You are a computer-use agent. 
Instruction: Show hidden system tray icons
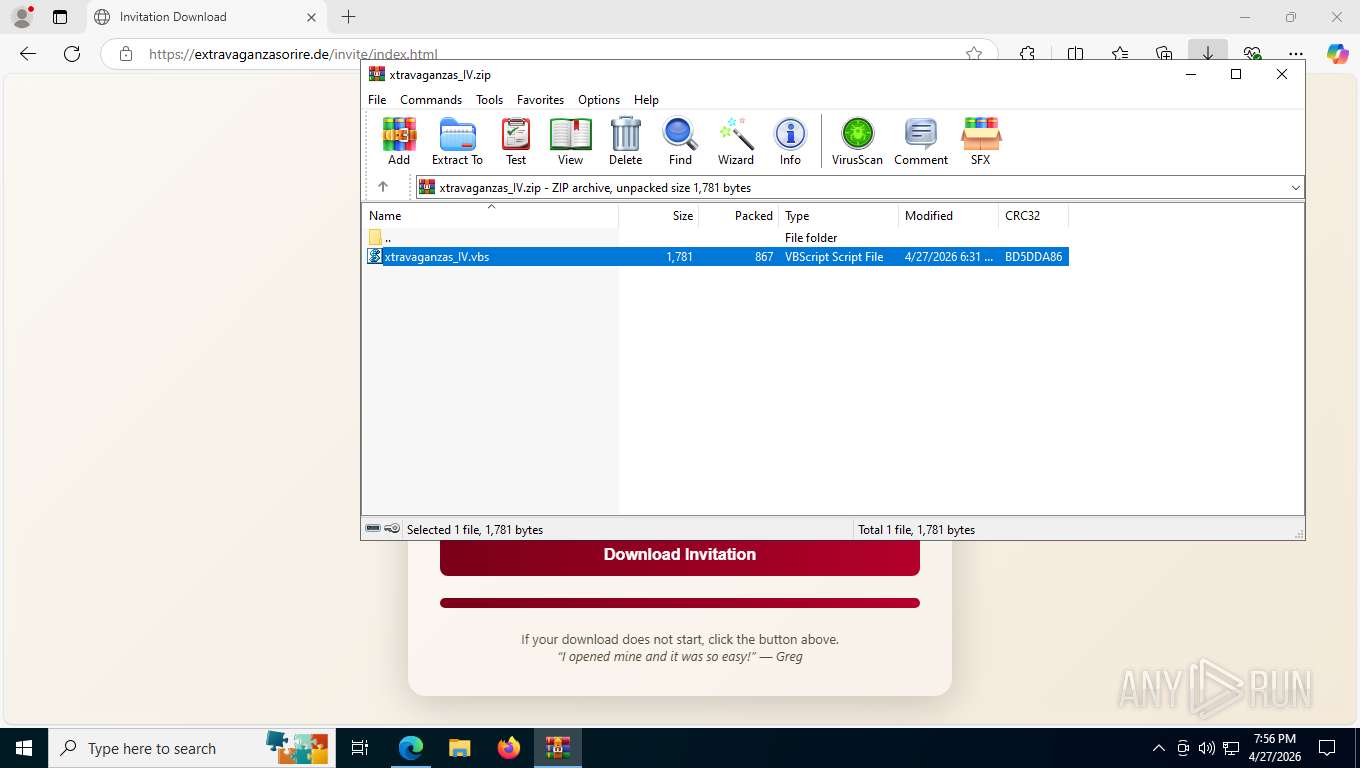1159,748
